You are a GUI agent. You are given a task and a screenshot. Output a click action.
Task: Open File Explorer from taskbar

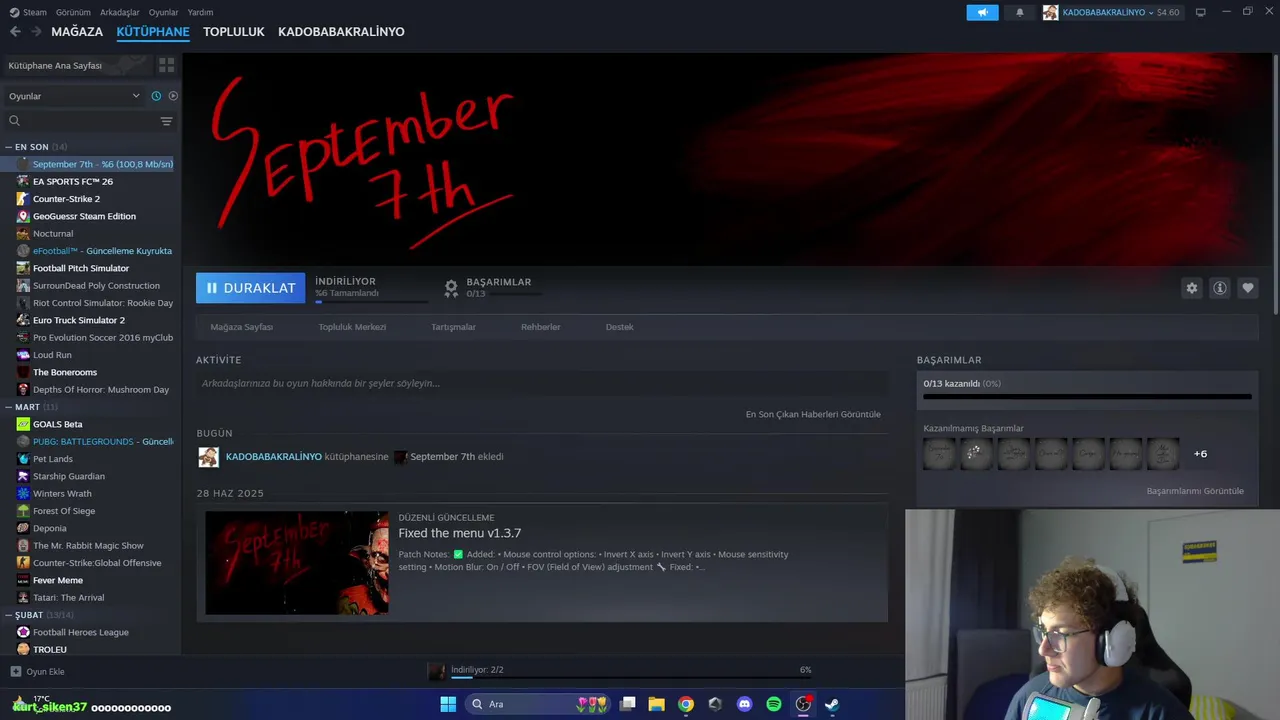656,704
